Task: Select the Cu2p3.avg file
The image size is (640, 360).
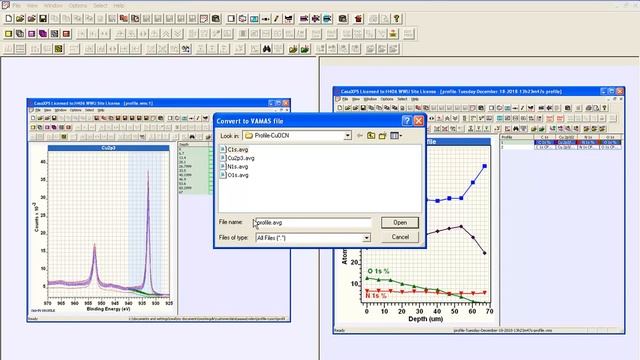Action: coord(238,158)
